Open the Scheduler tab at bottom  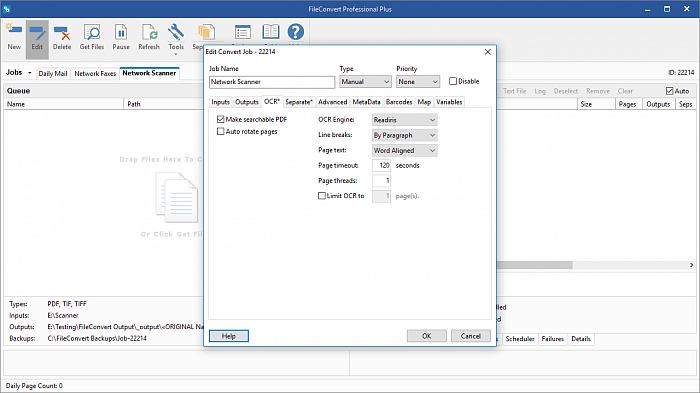520,339
